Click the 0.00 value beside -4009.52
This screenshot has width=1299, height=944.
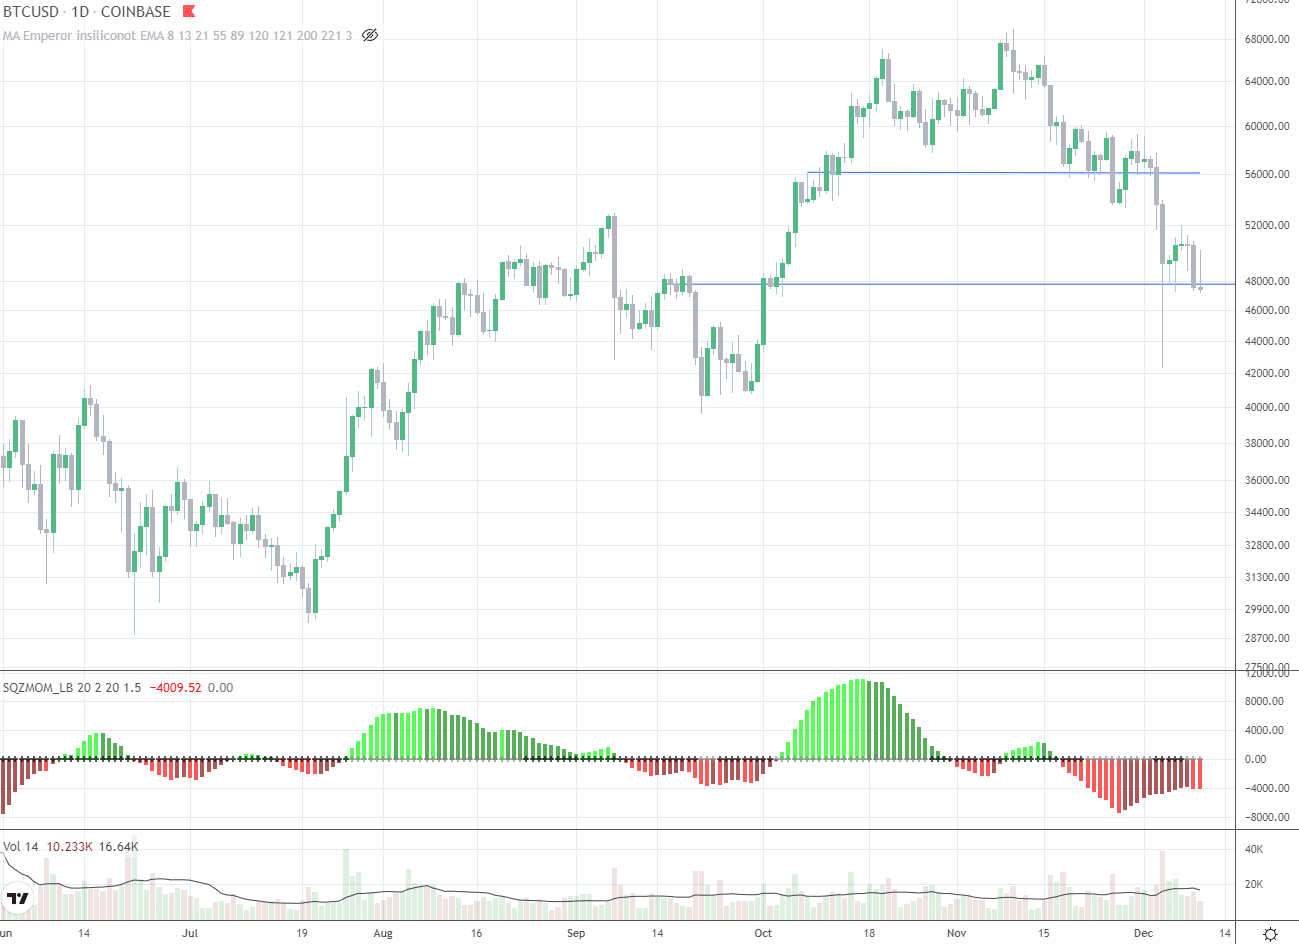click(220, 687)
